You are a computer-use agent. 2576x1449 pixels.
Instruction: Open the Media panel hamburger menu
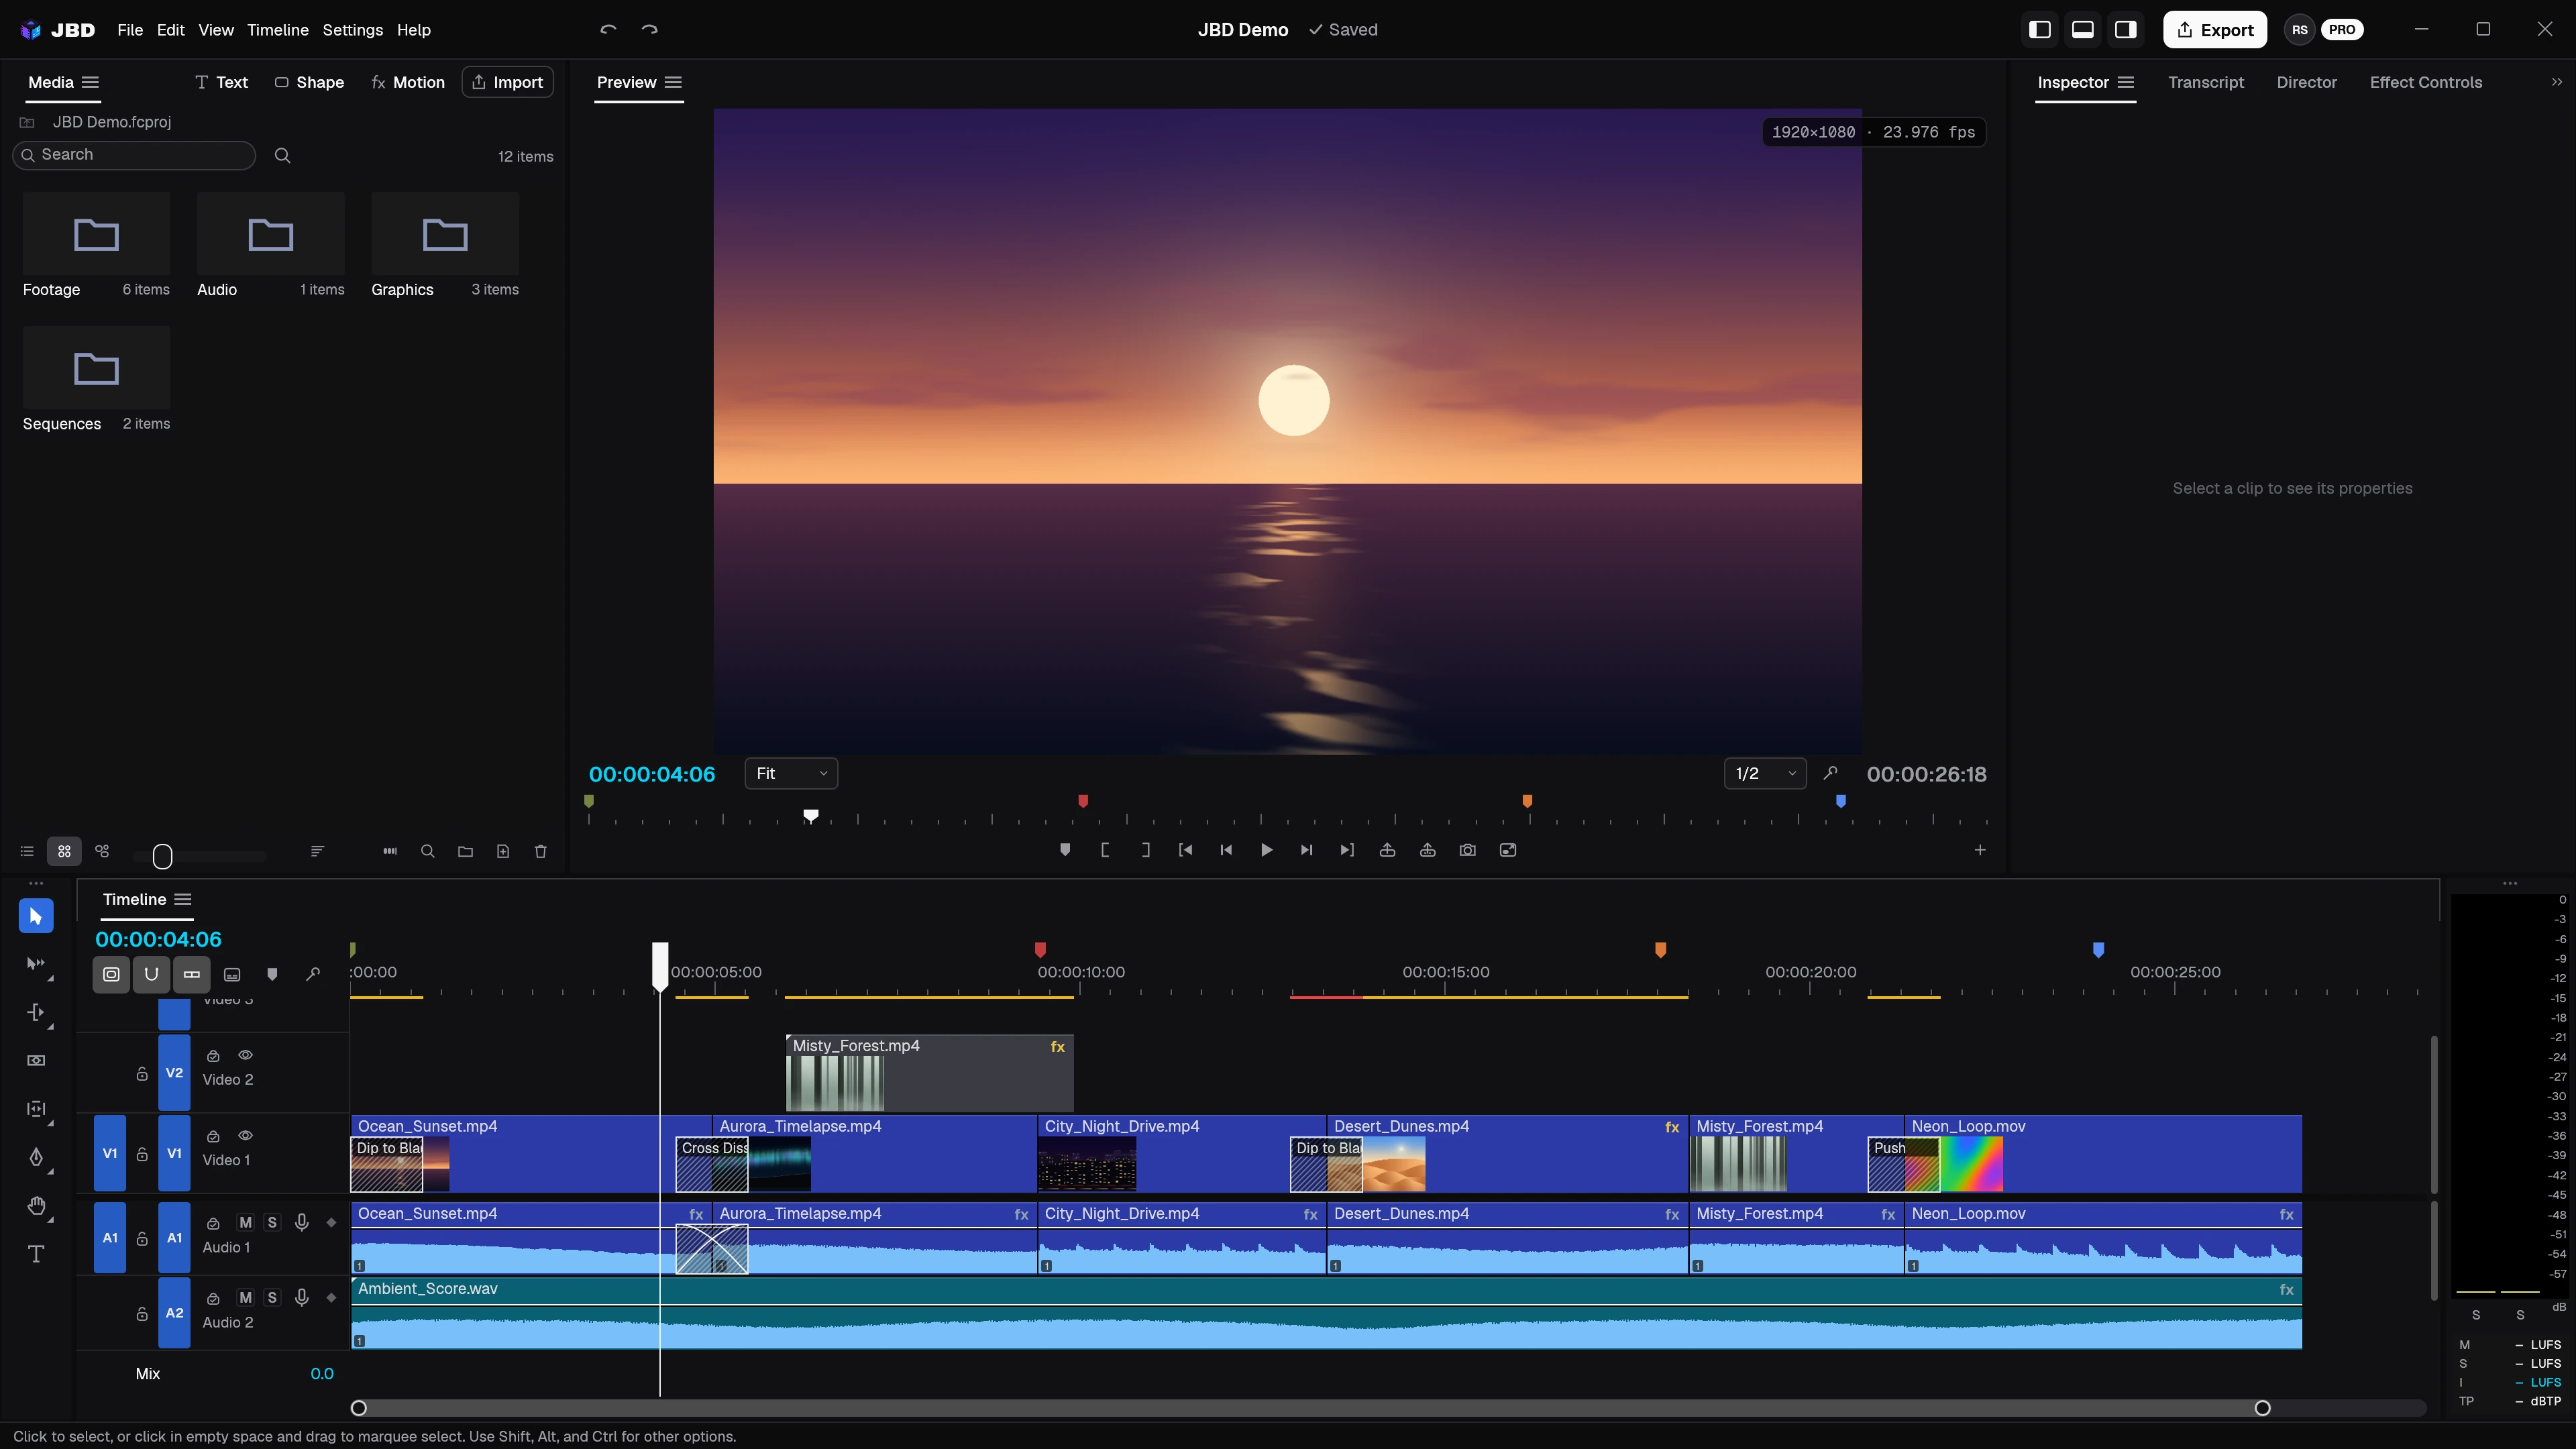pyautogui.click(x=90, y=82)
